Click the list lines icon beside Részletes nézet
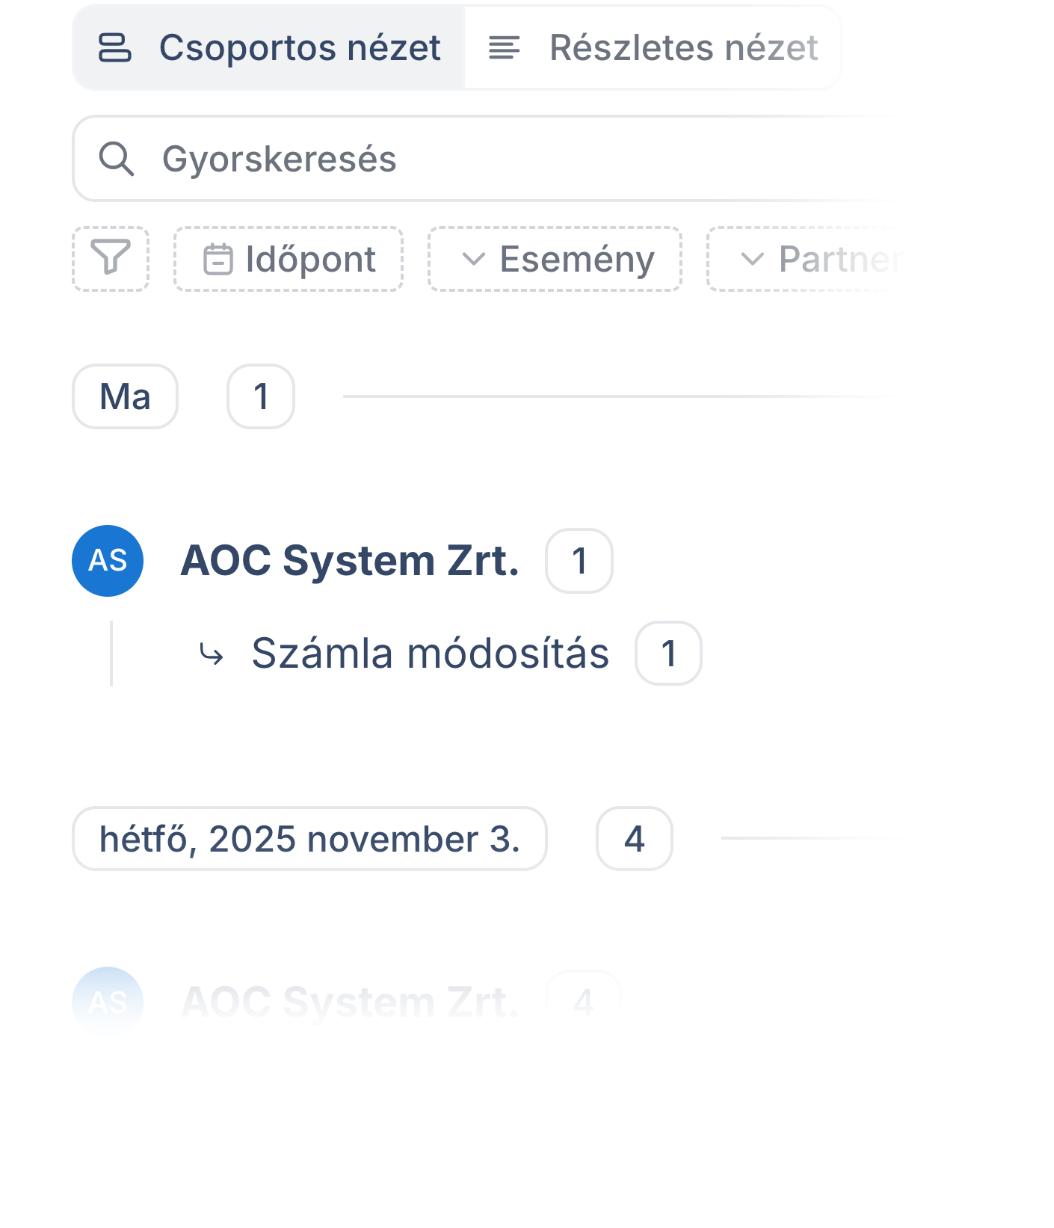The height and width of the screenshot is (1228, 1054). pos(504,48)
